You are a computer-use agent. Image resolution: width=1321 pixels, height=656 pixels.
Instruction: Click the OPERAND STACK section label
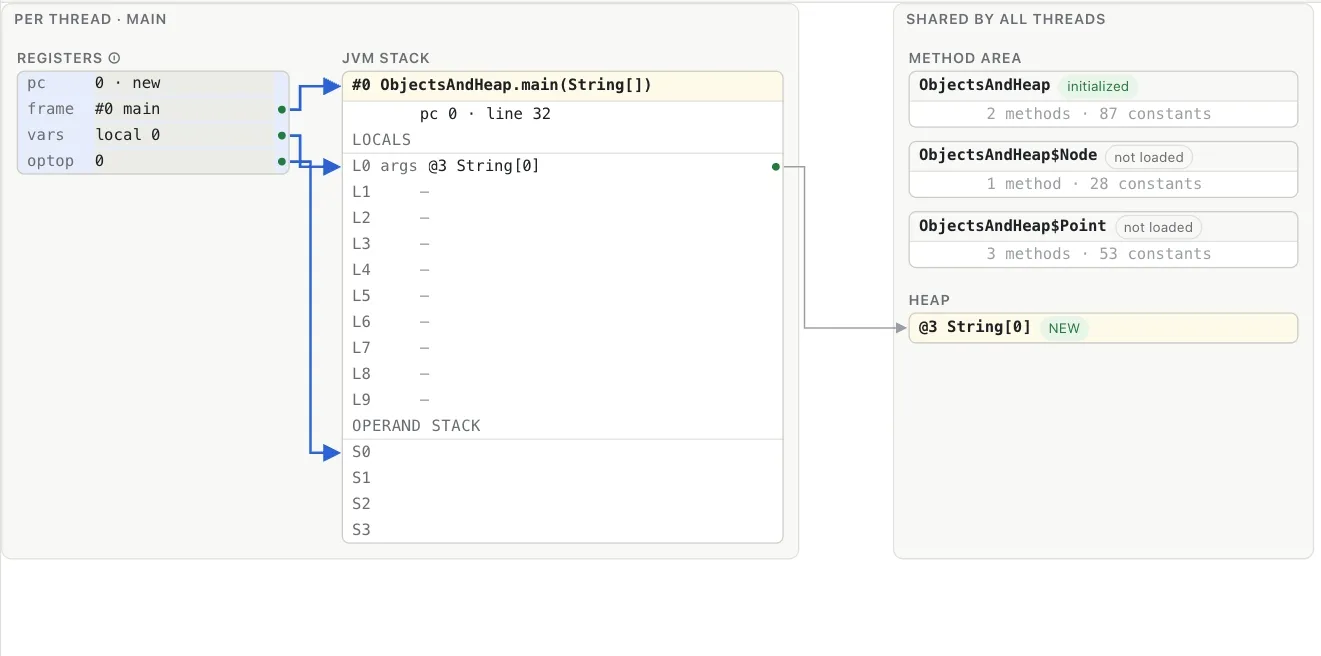pyautogui.click(x=416, y=426)
